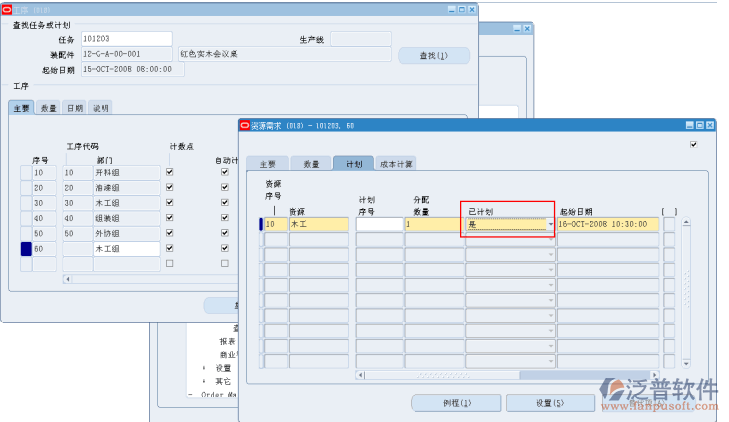This screenshot has width=729, height=422.
Task: Toggle checkbox at top-right of 资源需求 window
Action: click(x=693, y=145)
